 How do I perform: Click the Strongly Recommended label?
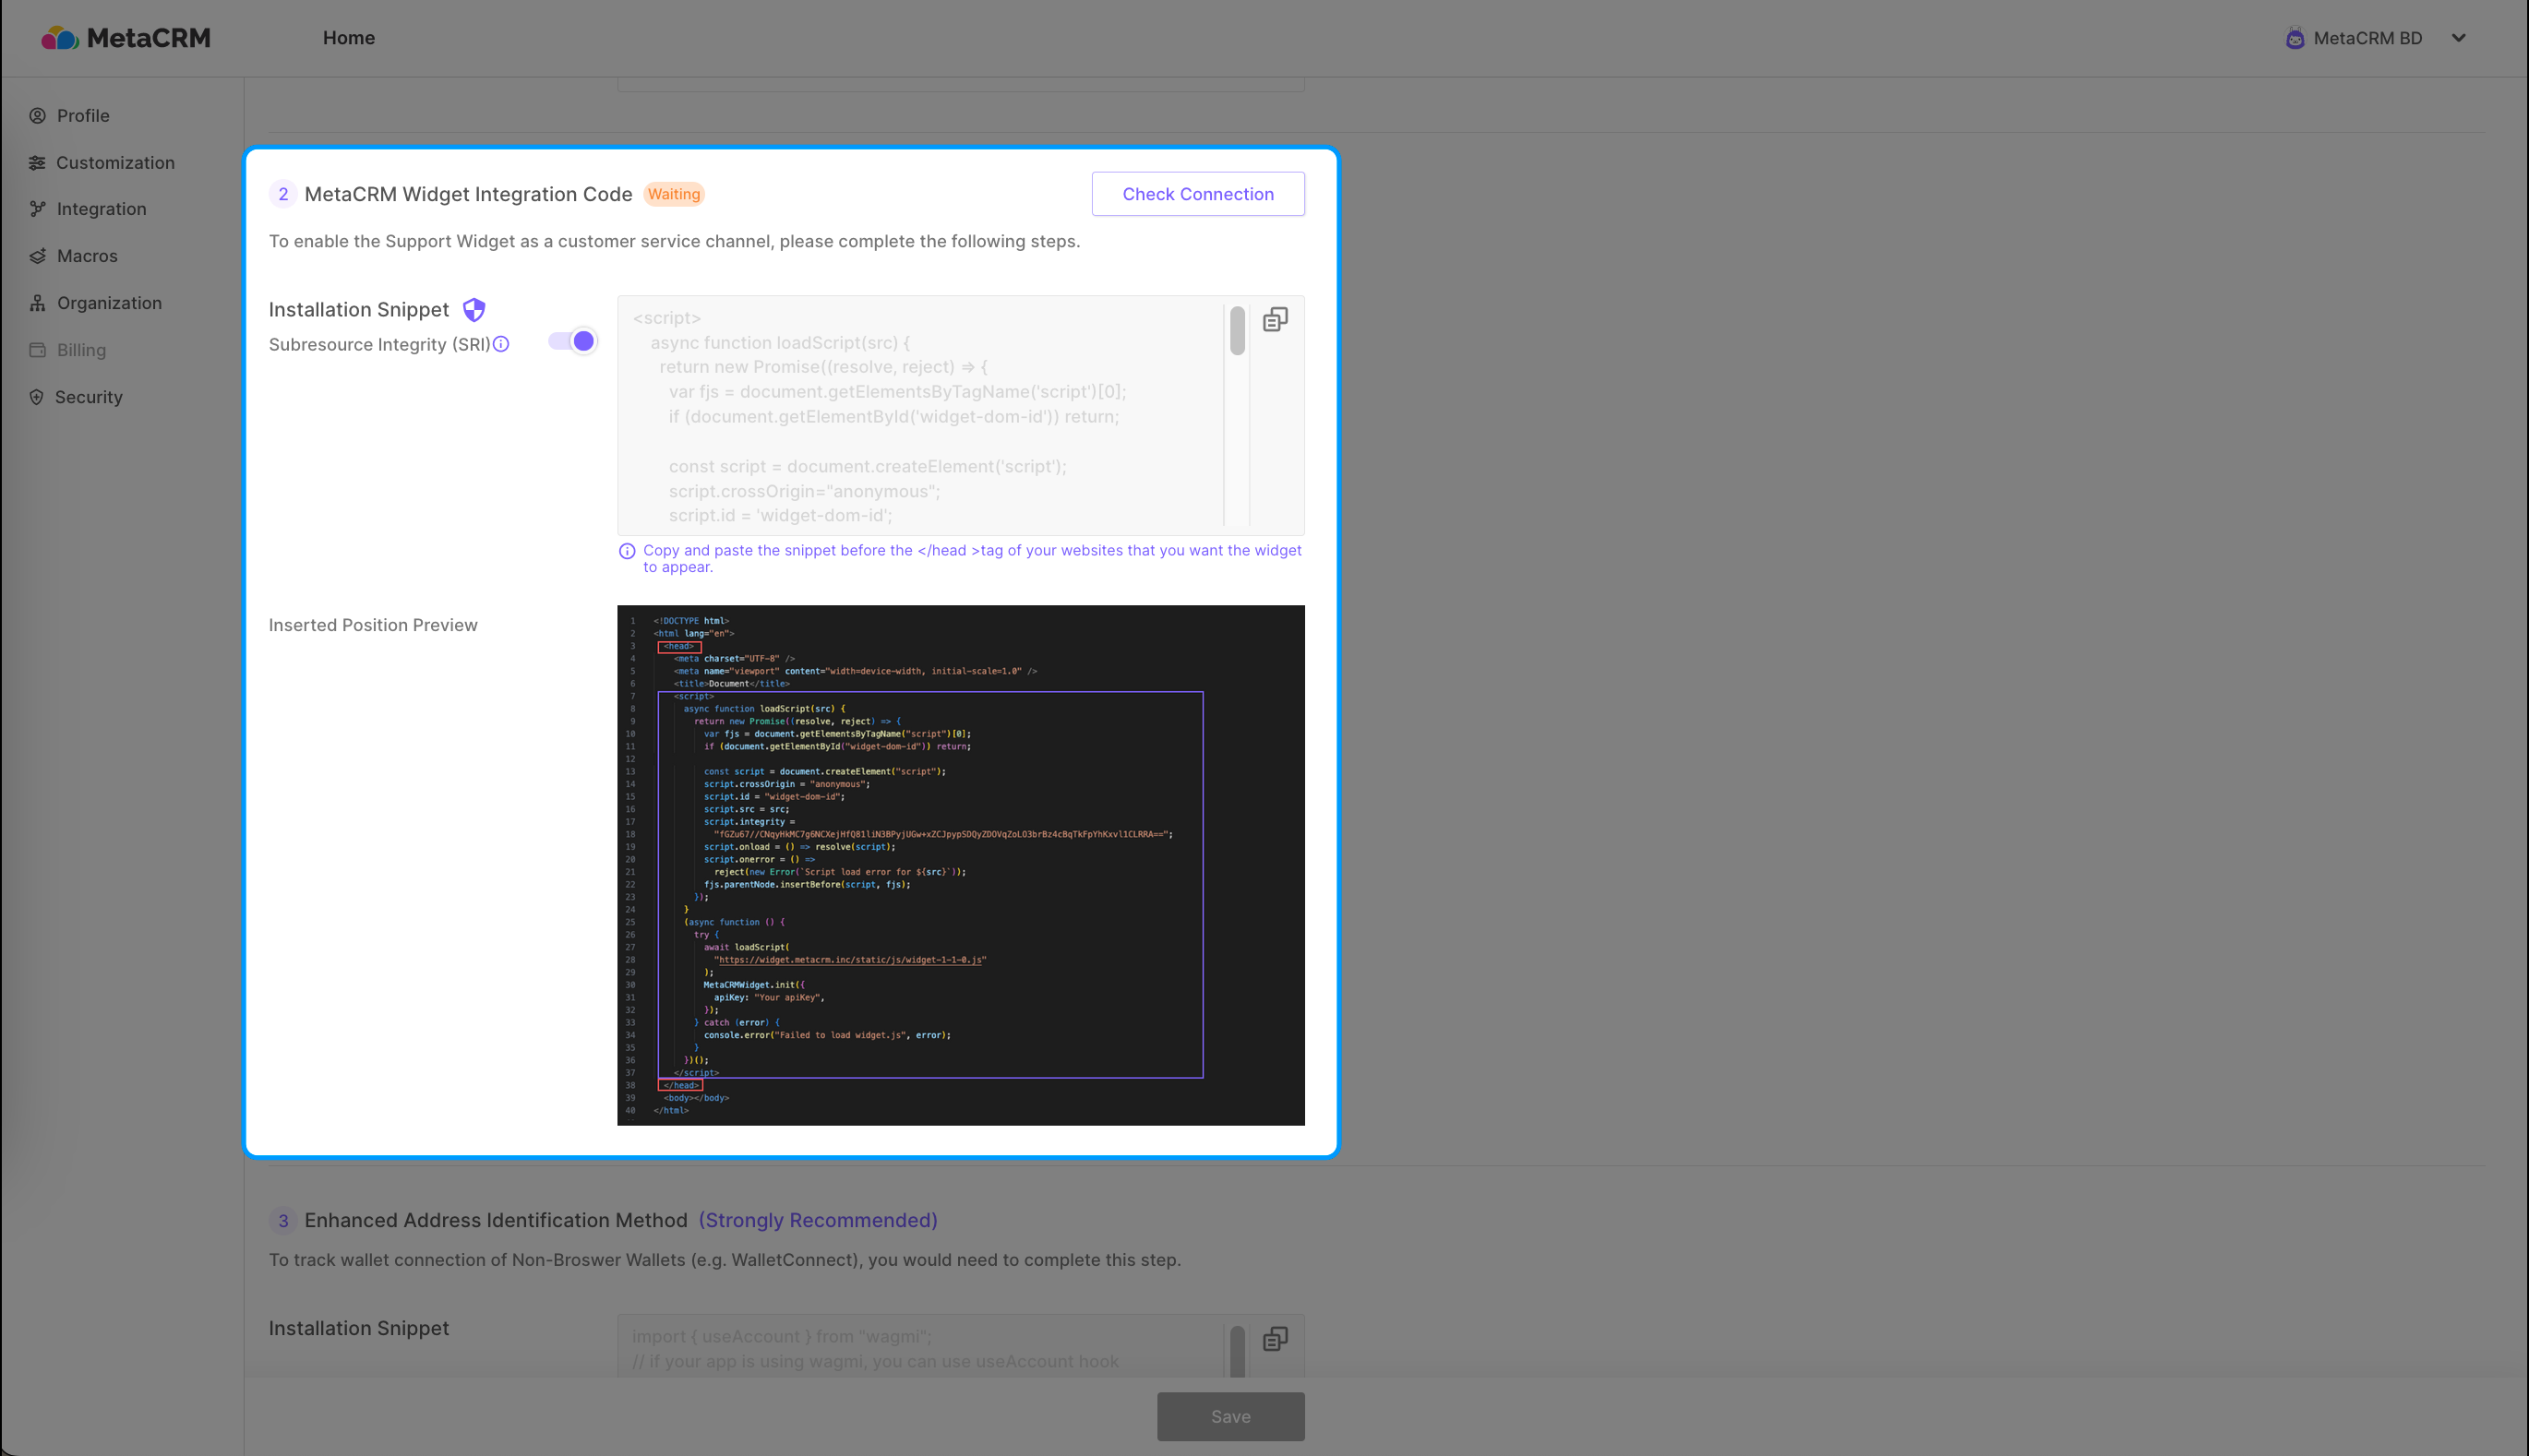817,1219
